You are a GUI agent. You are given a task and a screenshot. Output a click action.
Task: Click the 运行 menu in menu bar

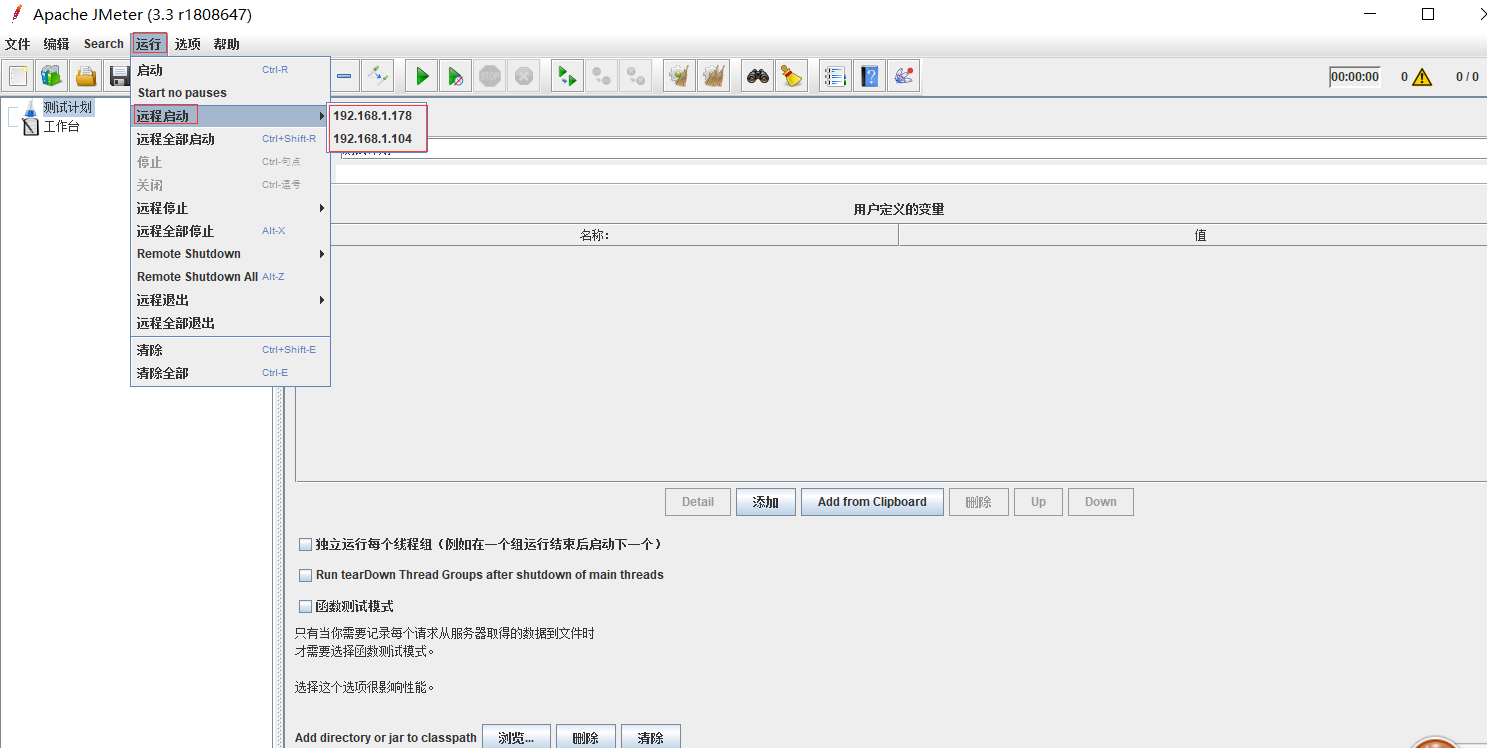[149, 44]
